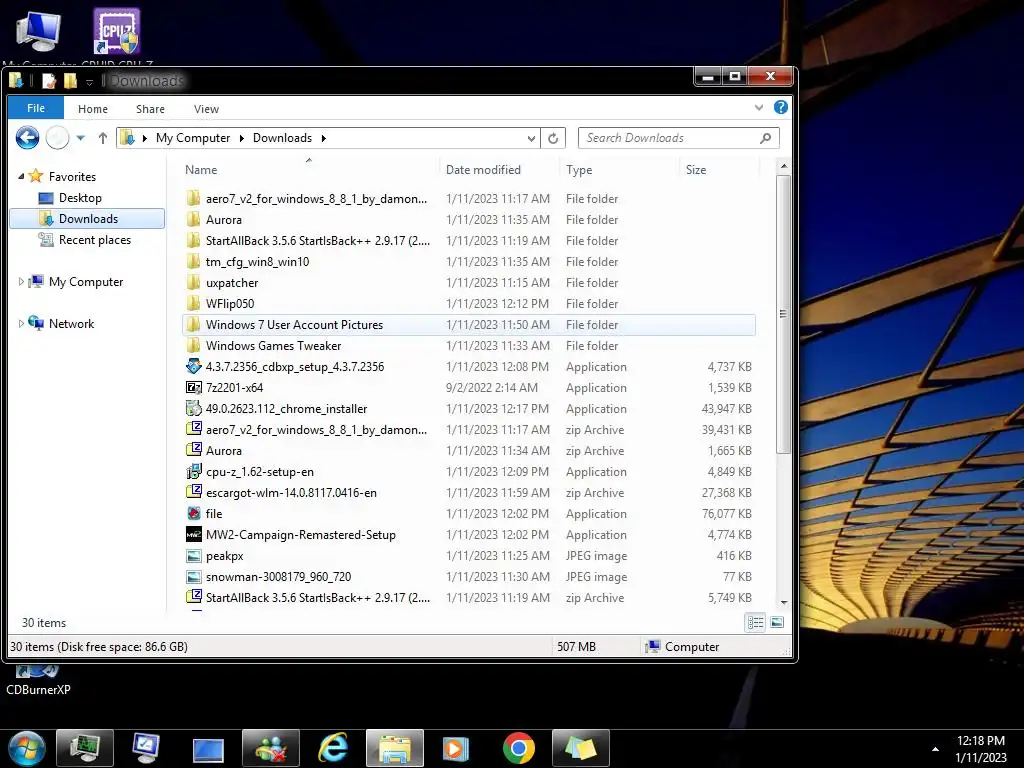
Task: Click Downloads in address breadcrumb
Action: click(x=282, y=138)
